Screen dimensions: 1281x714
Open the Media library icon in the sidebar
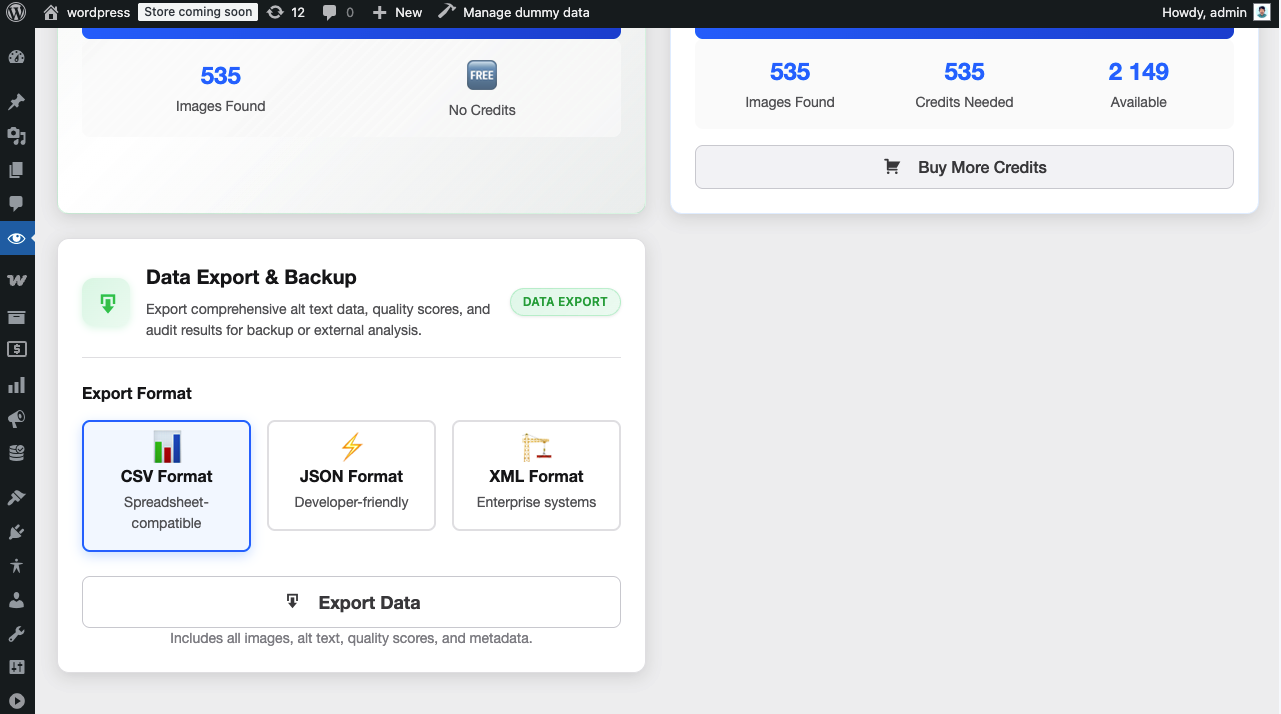coord(16,135)
